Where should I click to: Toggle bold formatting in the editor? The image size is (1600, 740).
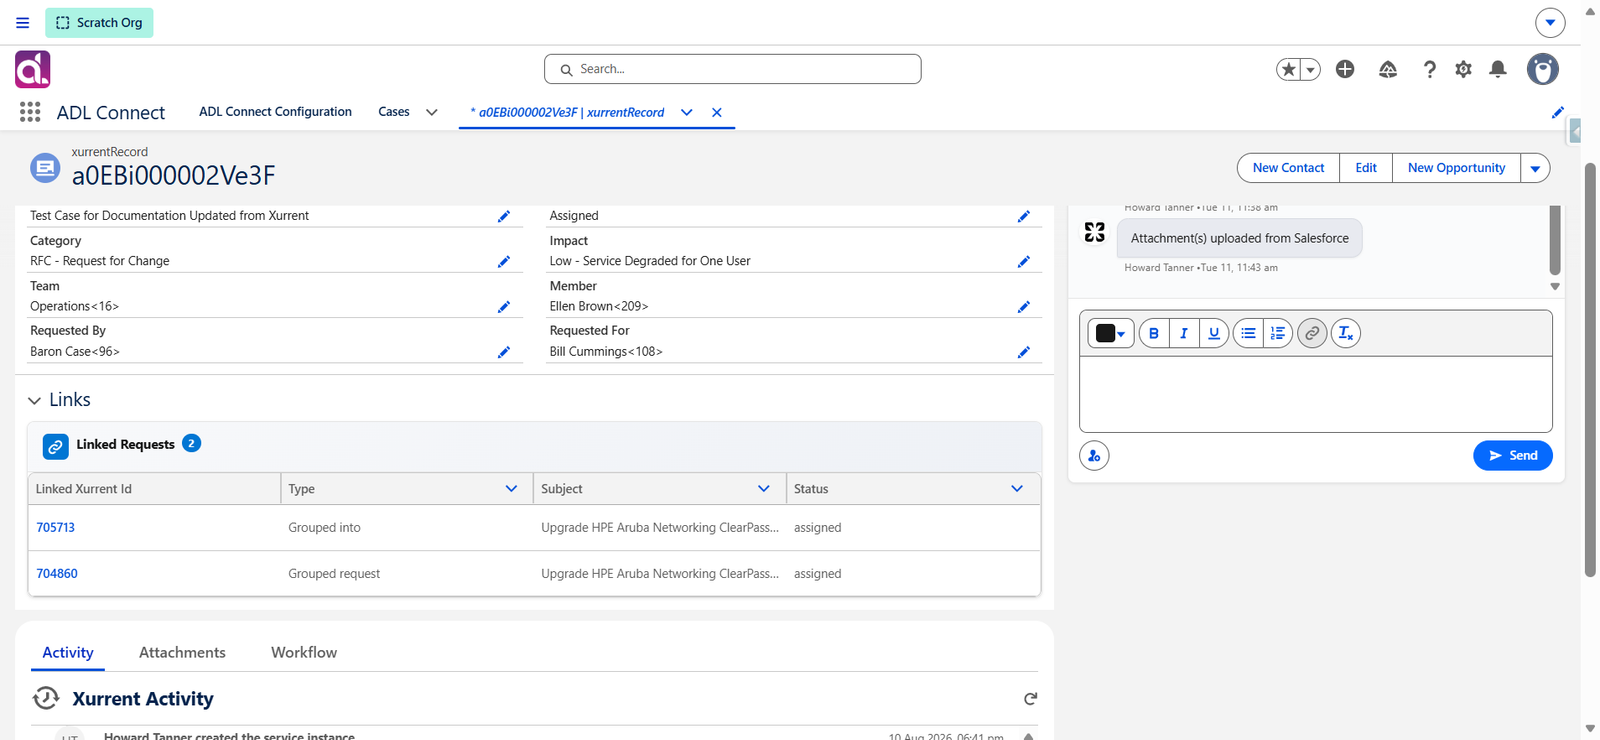click(x=1154, y=333)
